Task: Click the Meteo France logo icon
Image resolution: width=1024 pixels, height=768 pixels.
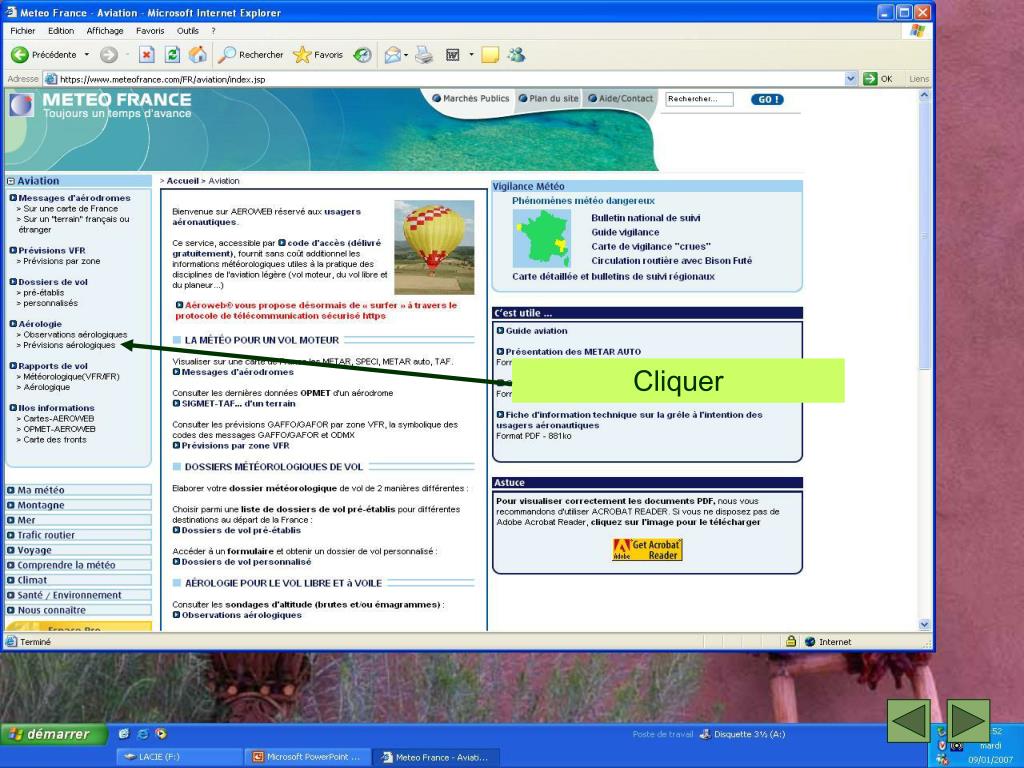Action: [21, 105]
